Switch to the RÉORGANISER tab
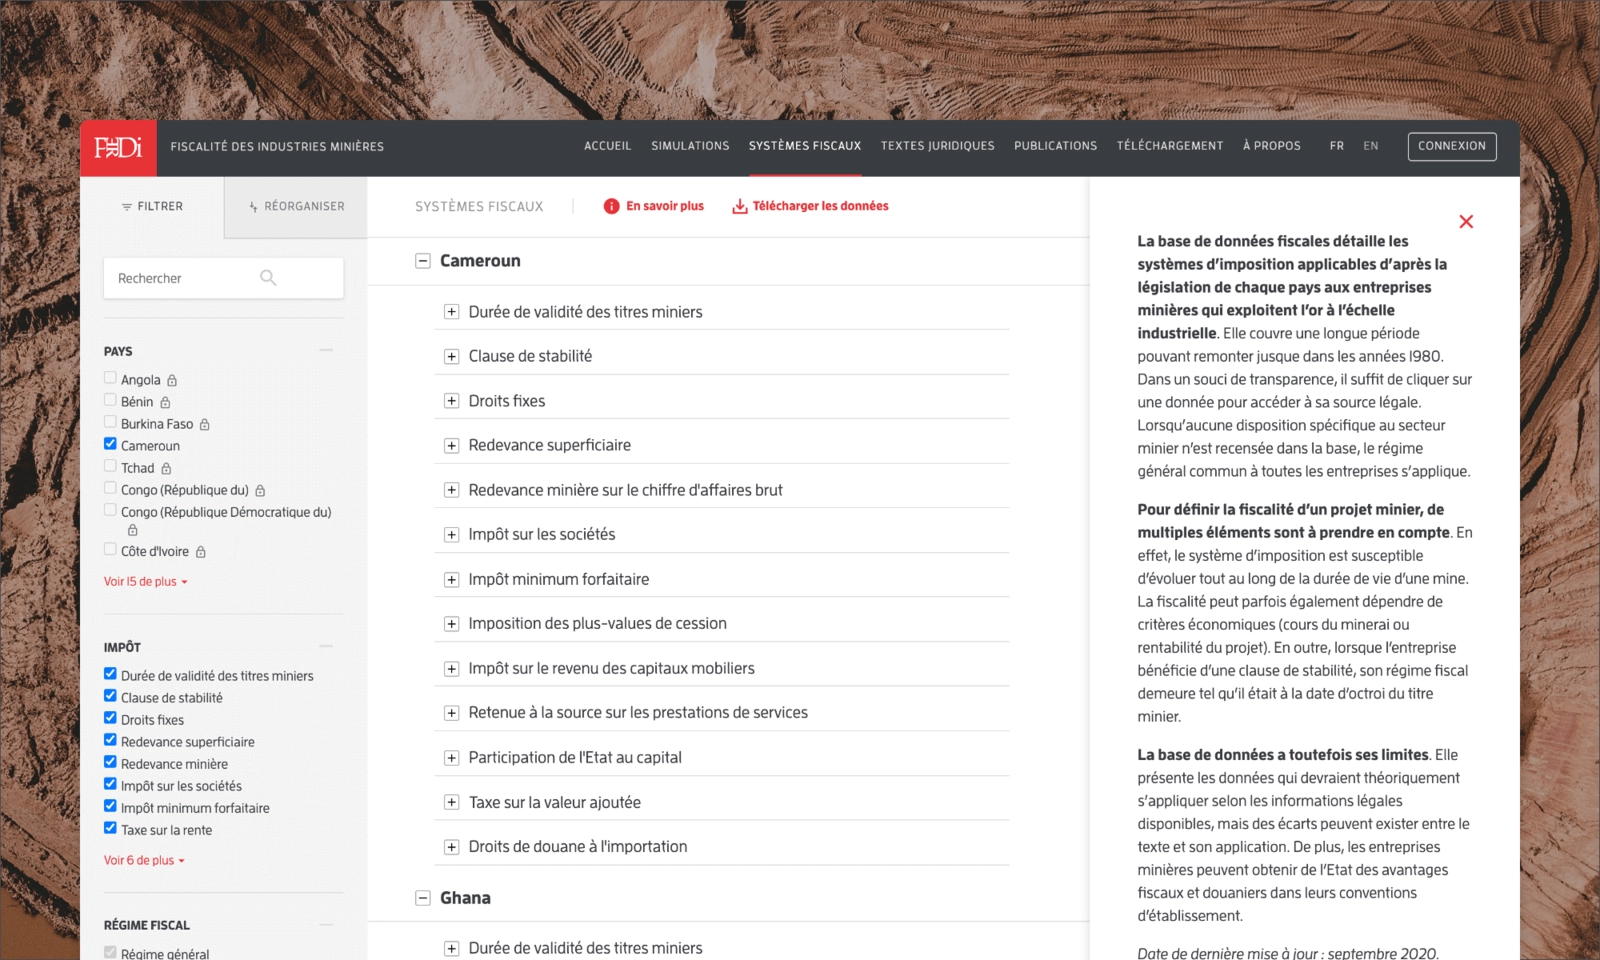 click(296, 207)
